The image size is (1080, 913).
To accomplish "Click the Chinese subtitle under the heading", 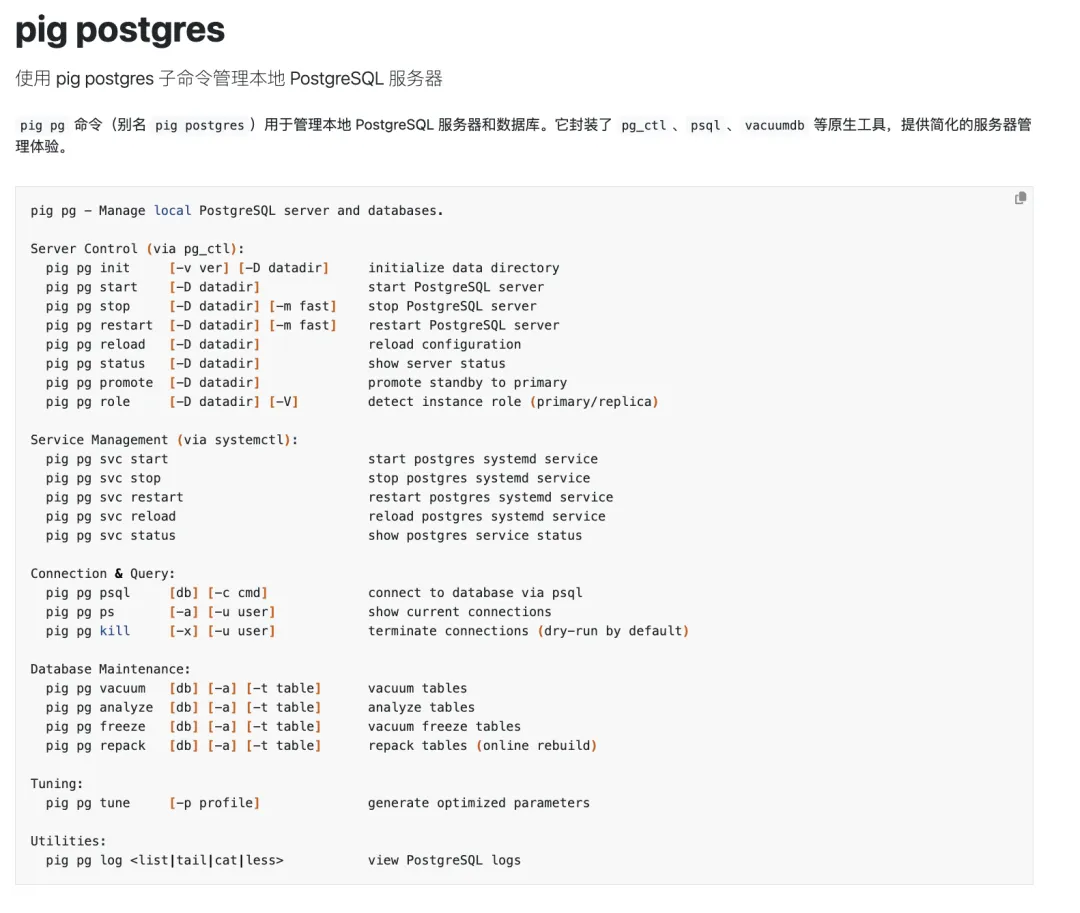I will click(228, 78).
